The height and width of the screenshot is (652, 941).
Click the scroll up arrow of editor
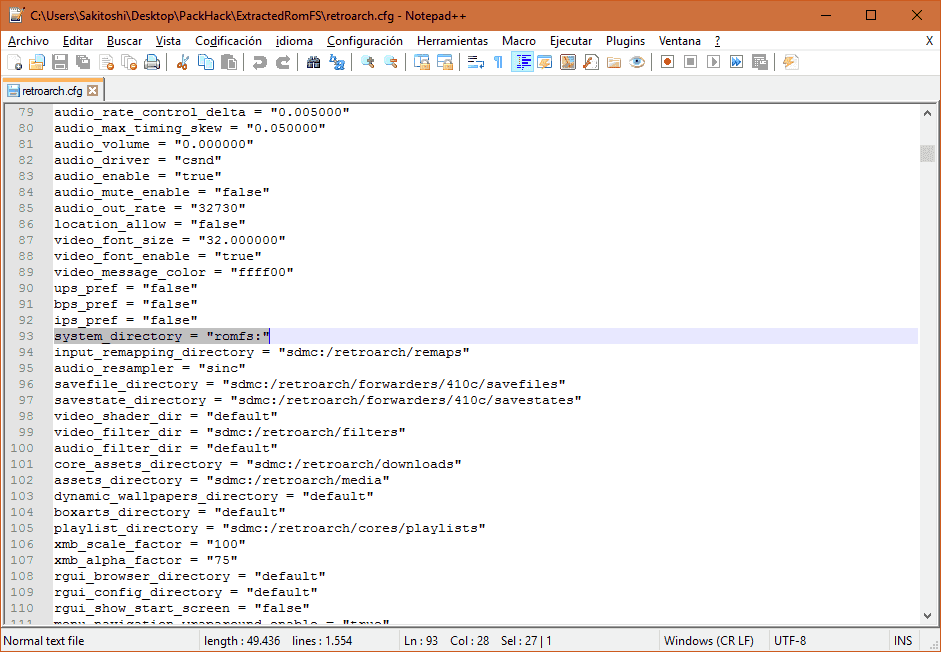(x=927, y=112)
